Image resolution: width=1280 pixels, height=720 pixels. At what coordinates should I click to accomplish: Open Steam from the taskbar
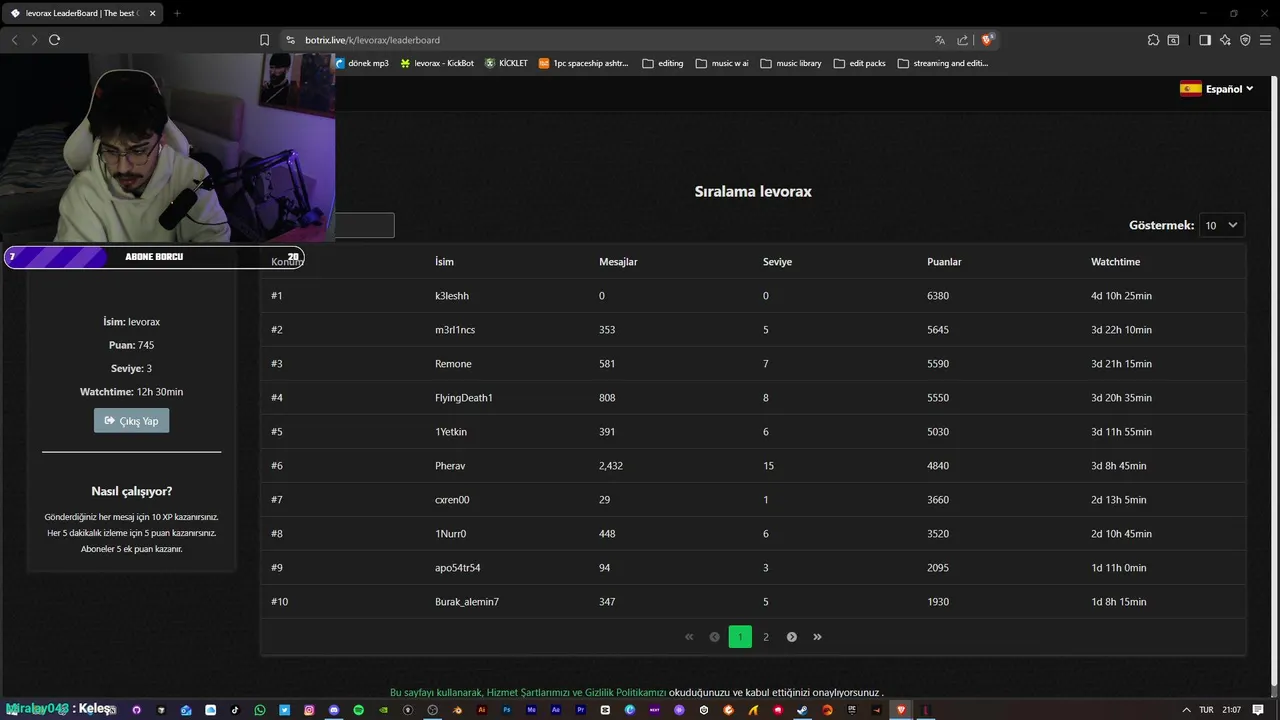803,710
